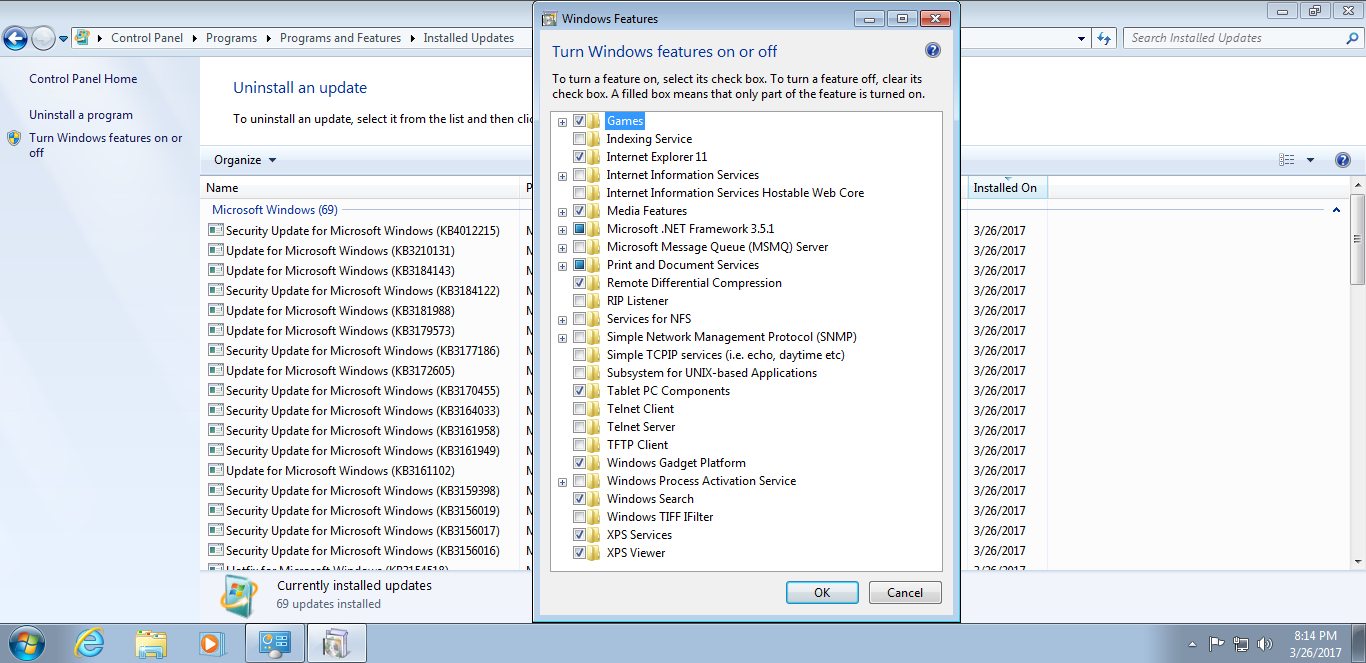Screen dimensions: 1366x663
Task: Open the Uninstall a program link
Action: 81,115
